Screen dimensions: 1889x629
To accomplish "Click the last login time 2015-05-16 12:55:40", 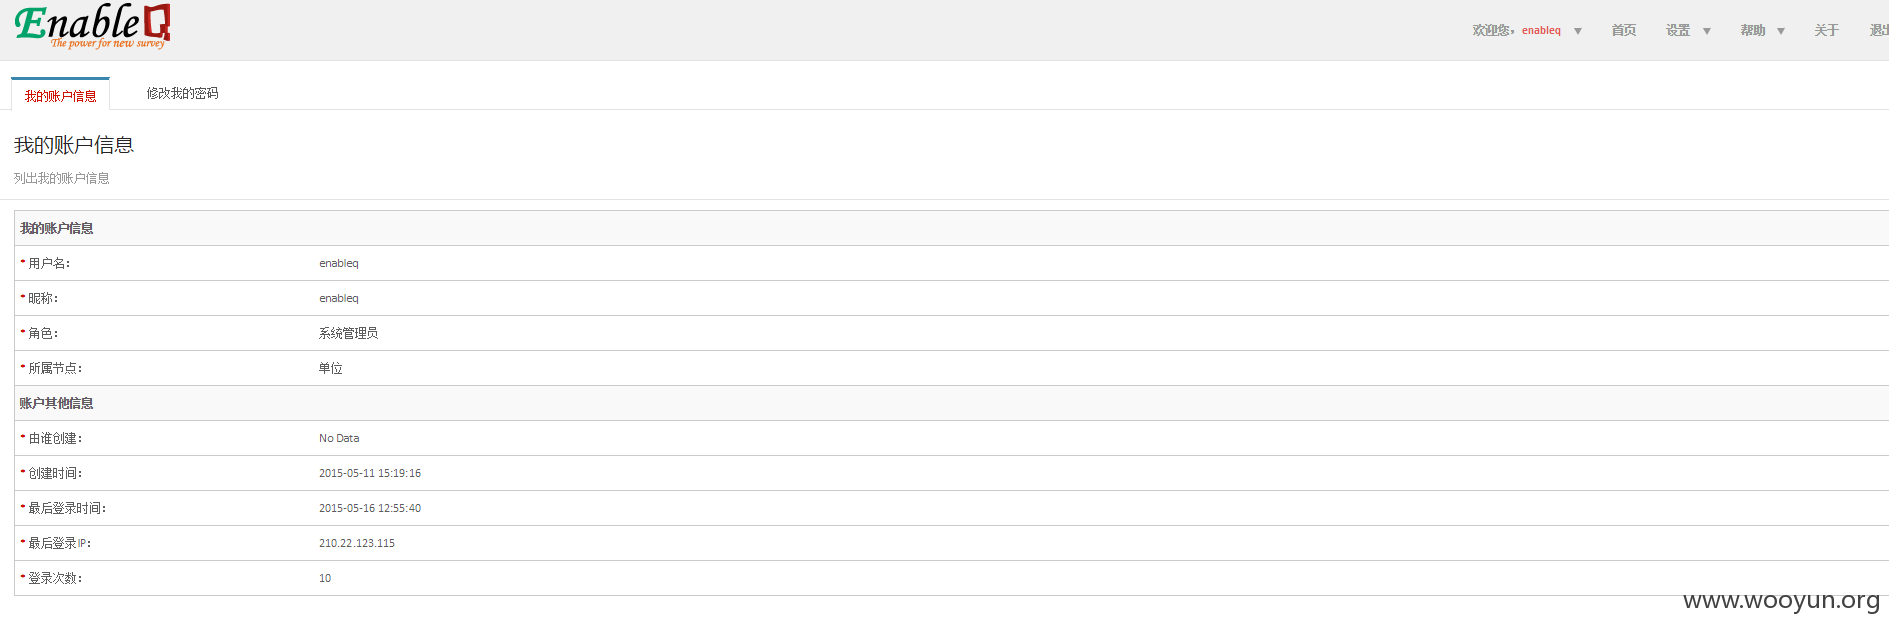I will [x=370, y=508].
